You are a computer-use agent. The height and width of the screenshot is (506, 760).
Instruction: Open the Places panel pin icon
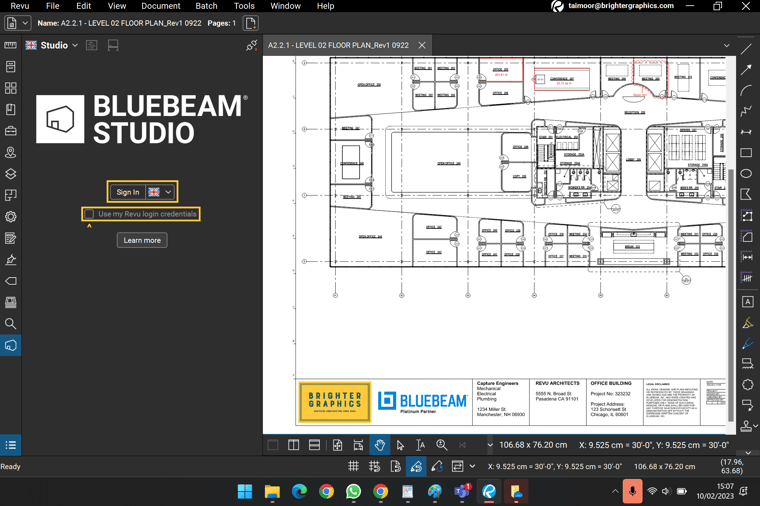point(10,152)
